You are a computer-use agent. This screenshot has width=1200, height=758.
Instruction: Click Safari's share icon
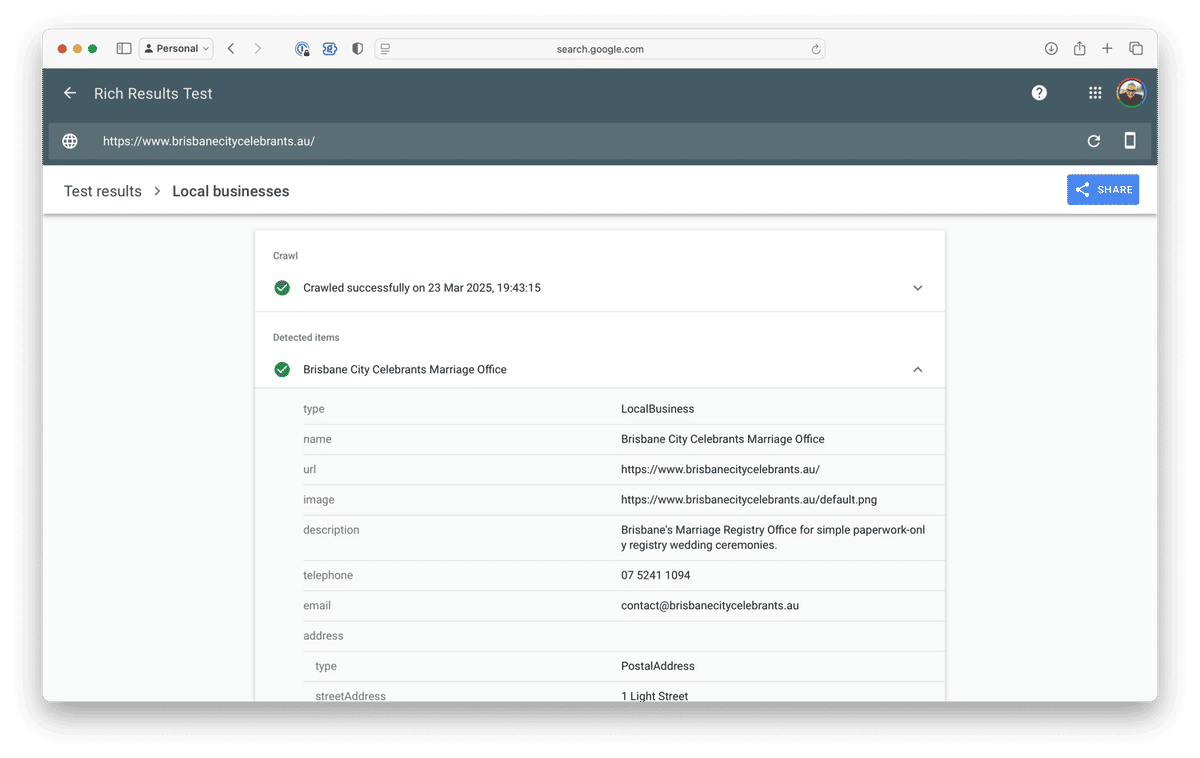click(1080, 48)
